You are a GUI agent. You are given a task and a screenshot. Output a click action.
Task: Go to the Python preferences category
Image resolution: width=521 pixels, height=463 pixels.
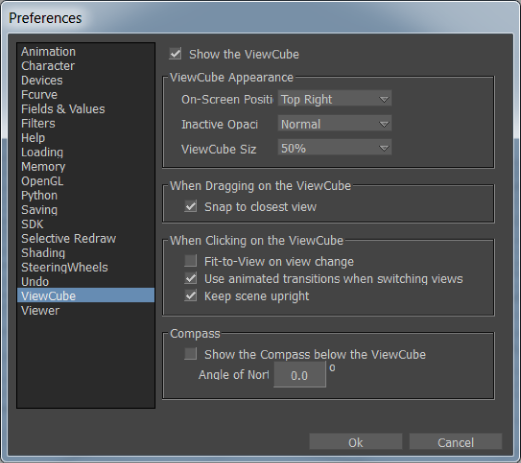point(39,195)
